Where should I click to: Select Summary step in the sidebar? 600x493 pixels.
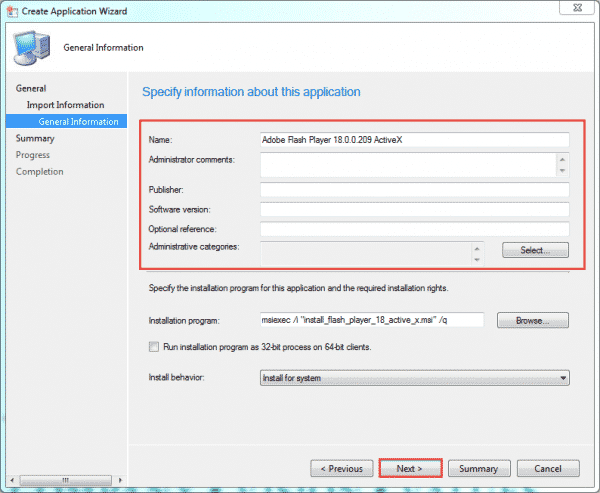35,138
